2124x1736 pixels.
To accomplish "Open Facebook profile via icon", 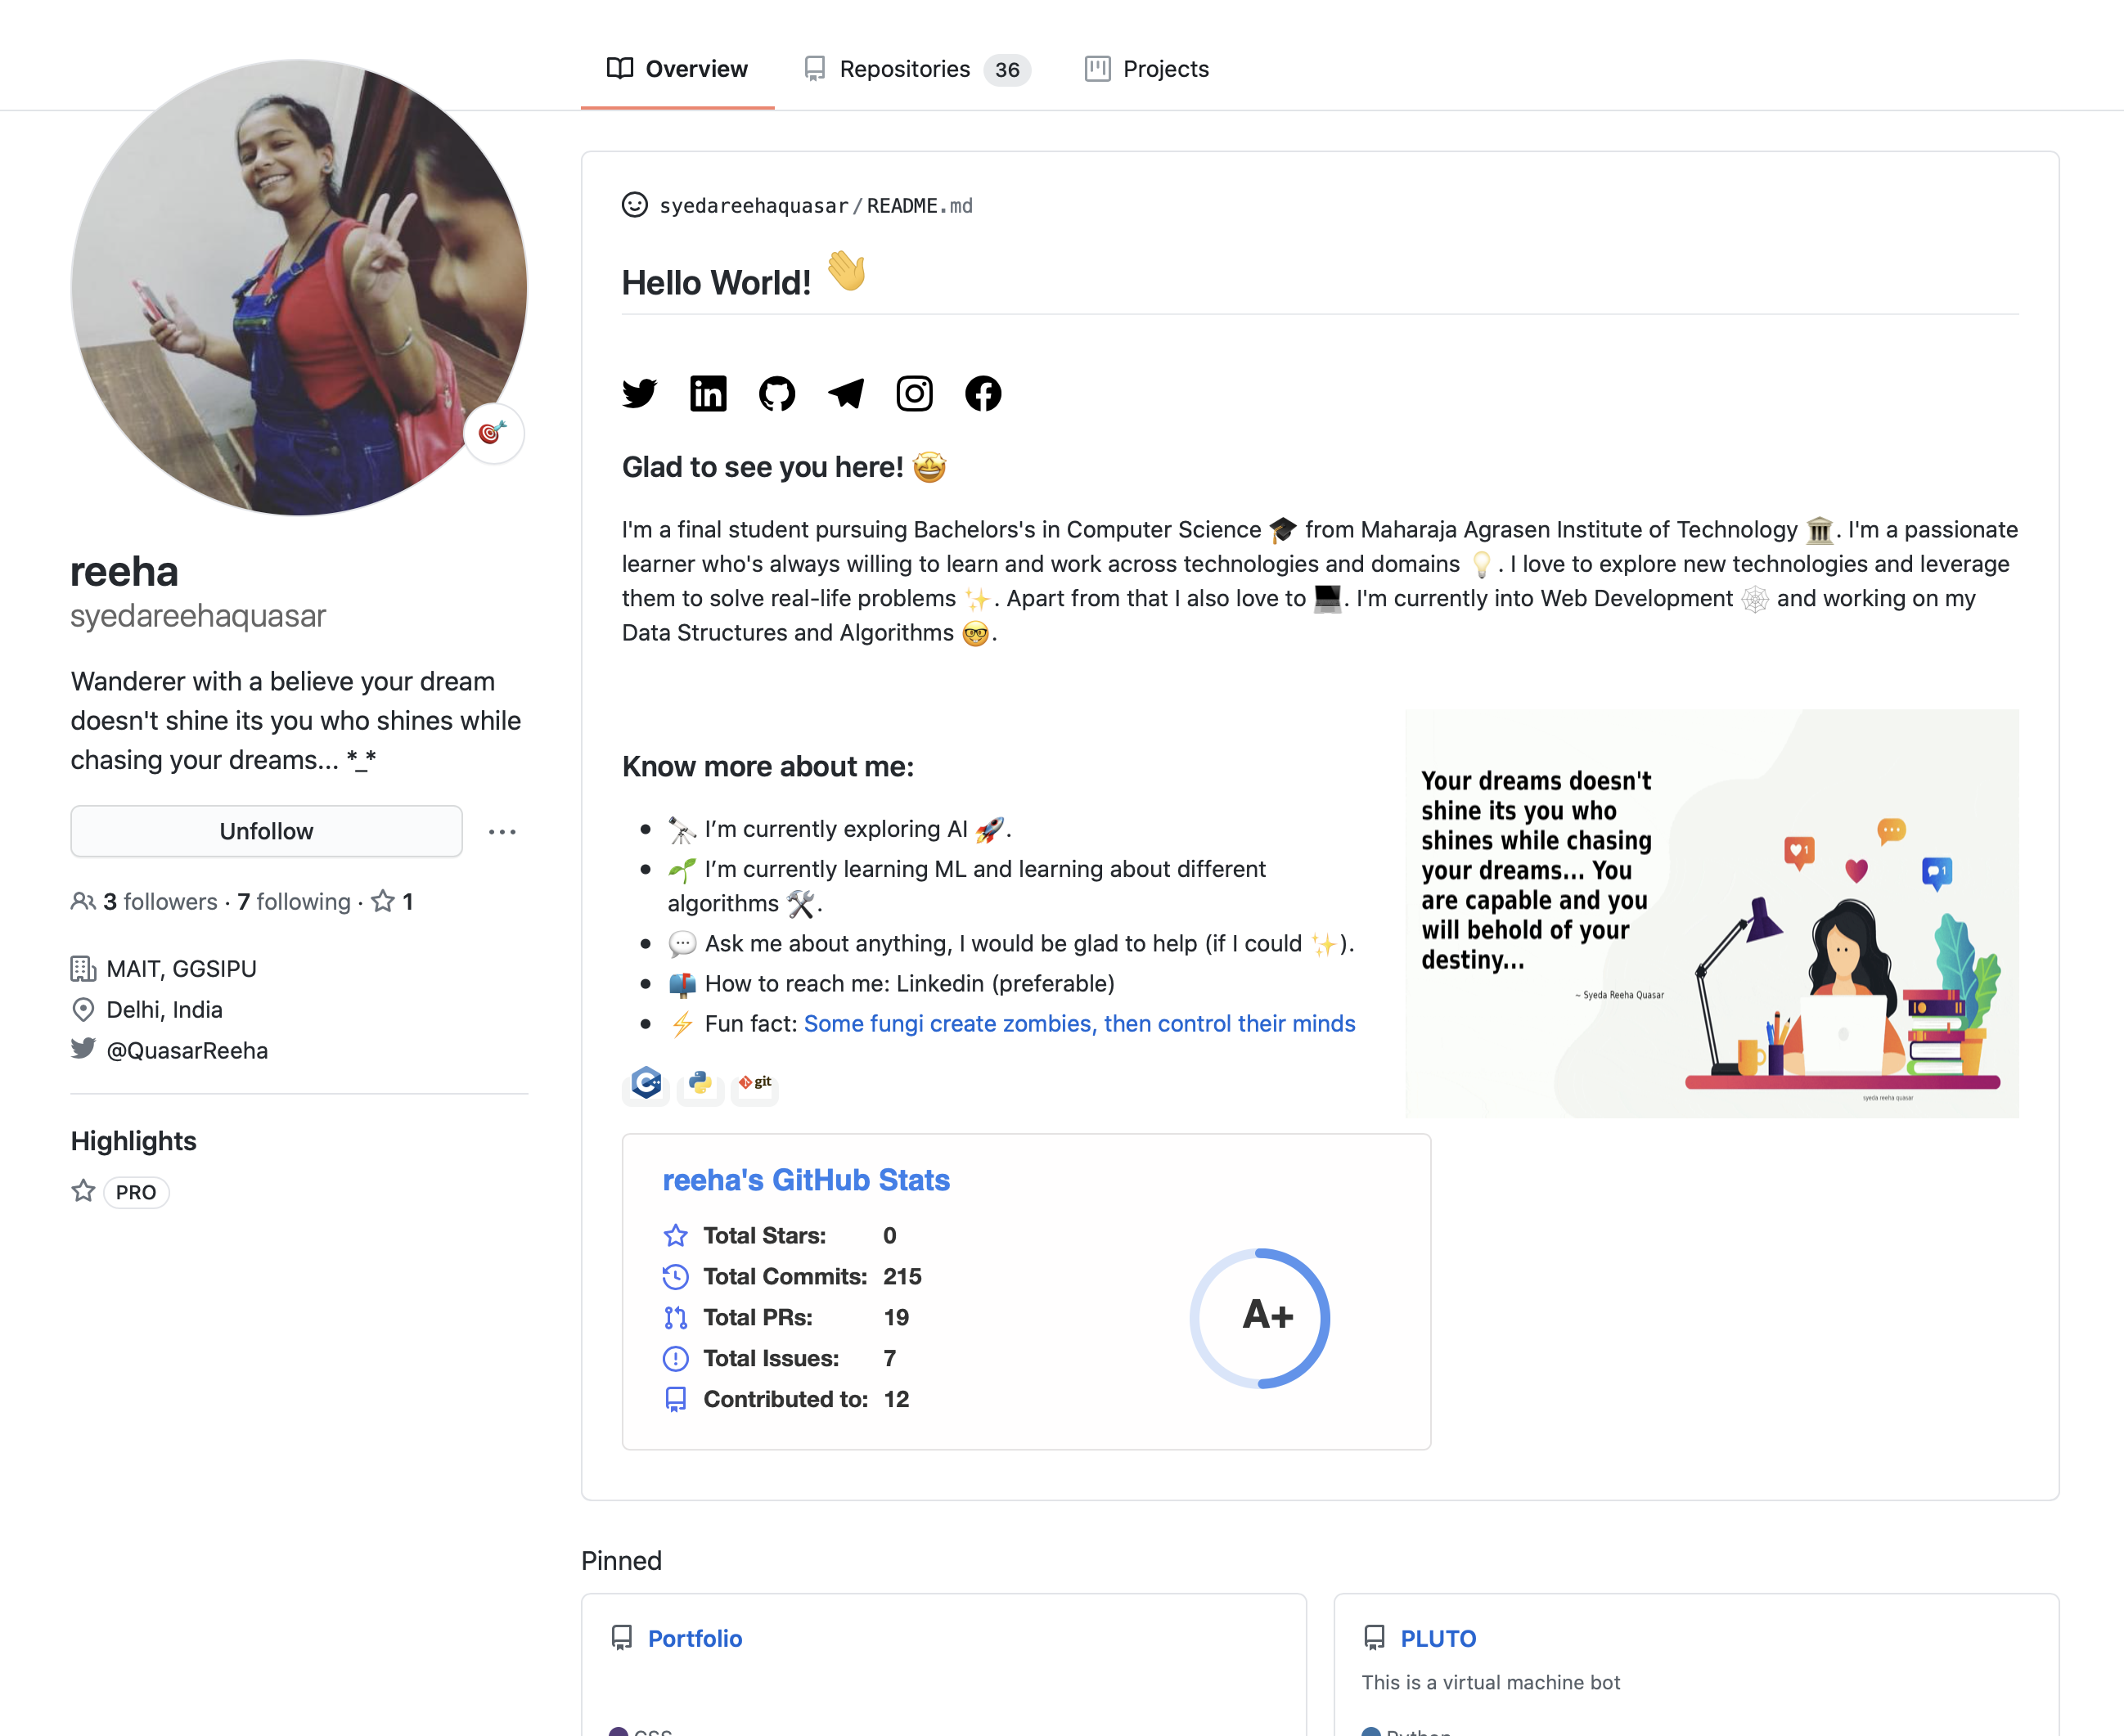I will pyautogui.click(x=983, y=394).
